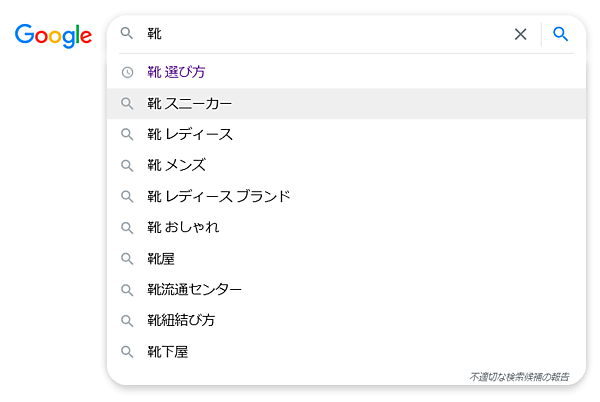Screen dimensions: 600x402
Task: Click the clock history icon beside 靴 選び方
Action: pyautogui.click(x=127, y=72)
